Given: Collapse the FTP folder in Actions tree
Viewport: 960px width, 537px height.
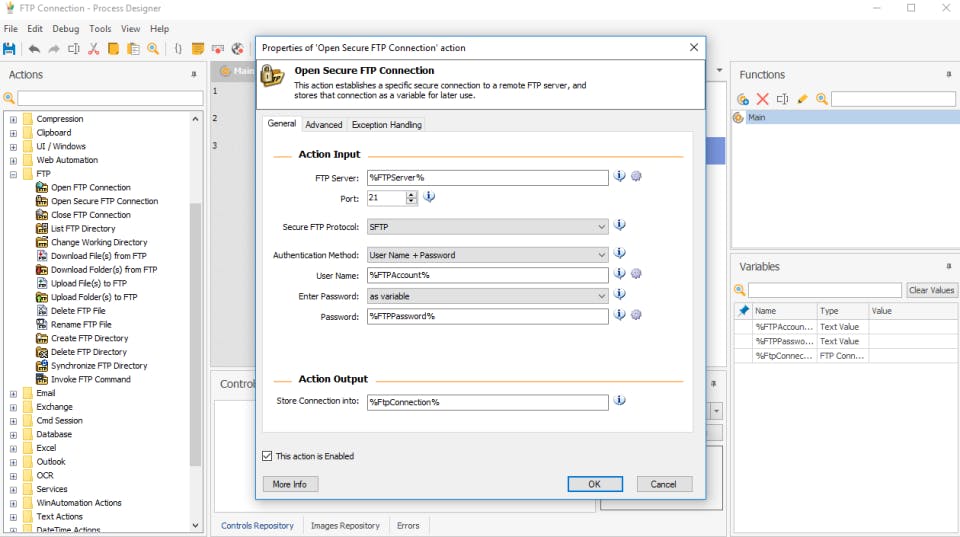Looking at the screenshot, I should click(x=13, y=175).
